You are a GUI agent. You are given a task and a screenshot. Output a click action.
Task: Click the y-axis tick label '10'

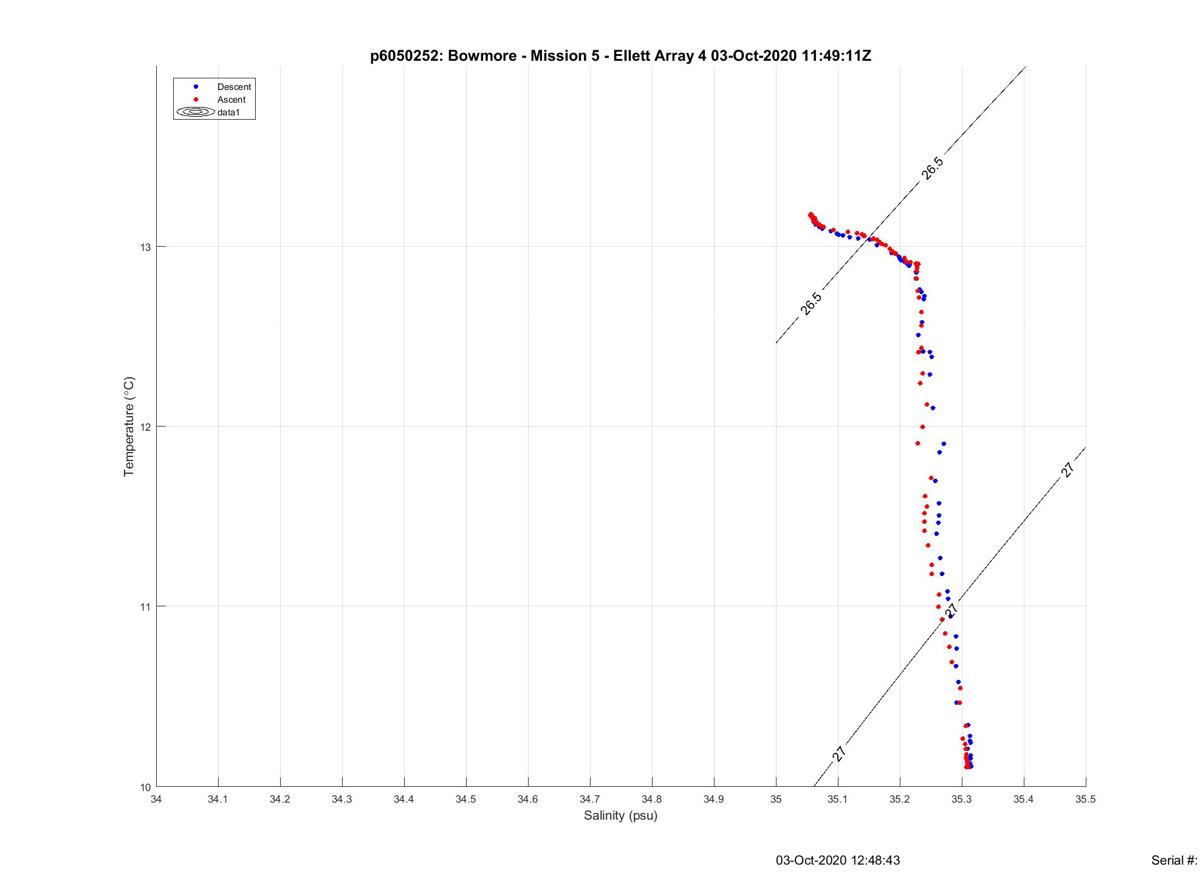[145, 787]
